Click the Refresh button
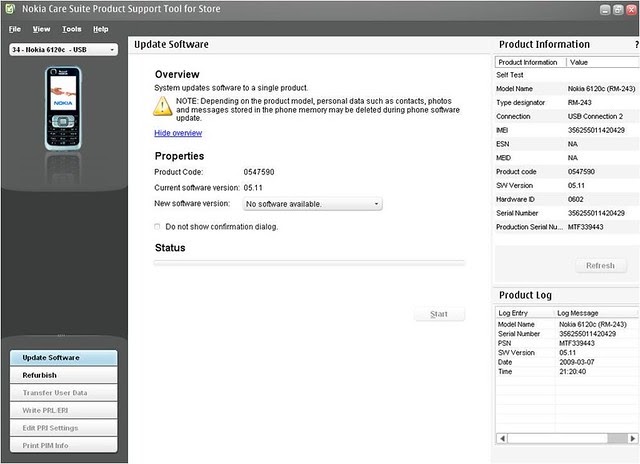640x464 pixels. 600,266
